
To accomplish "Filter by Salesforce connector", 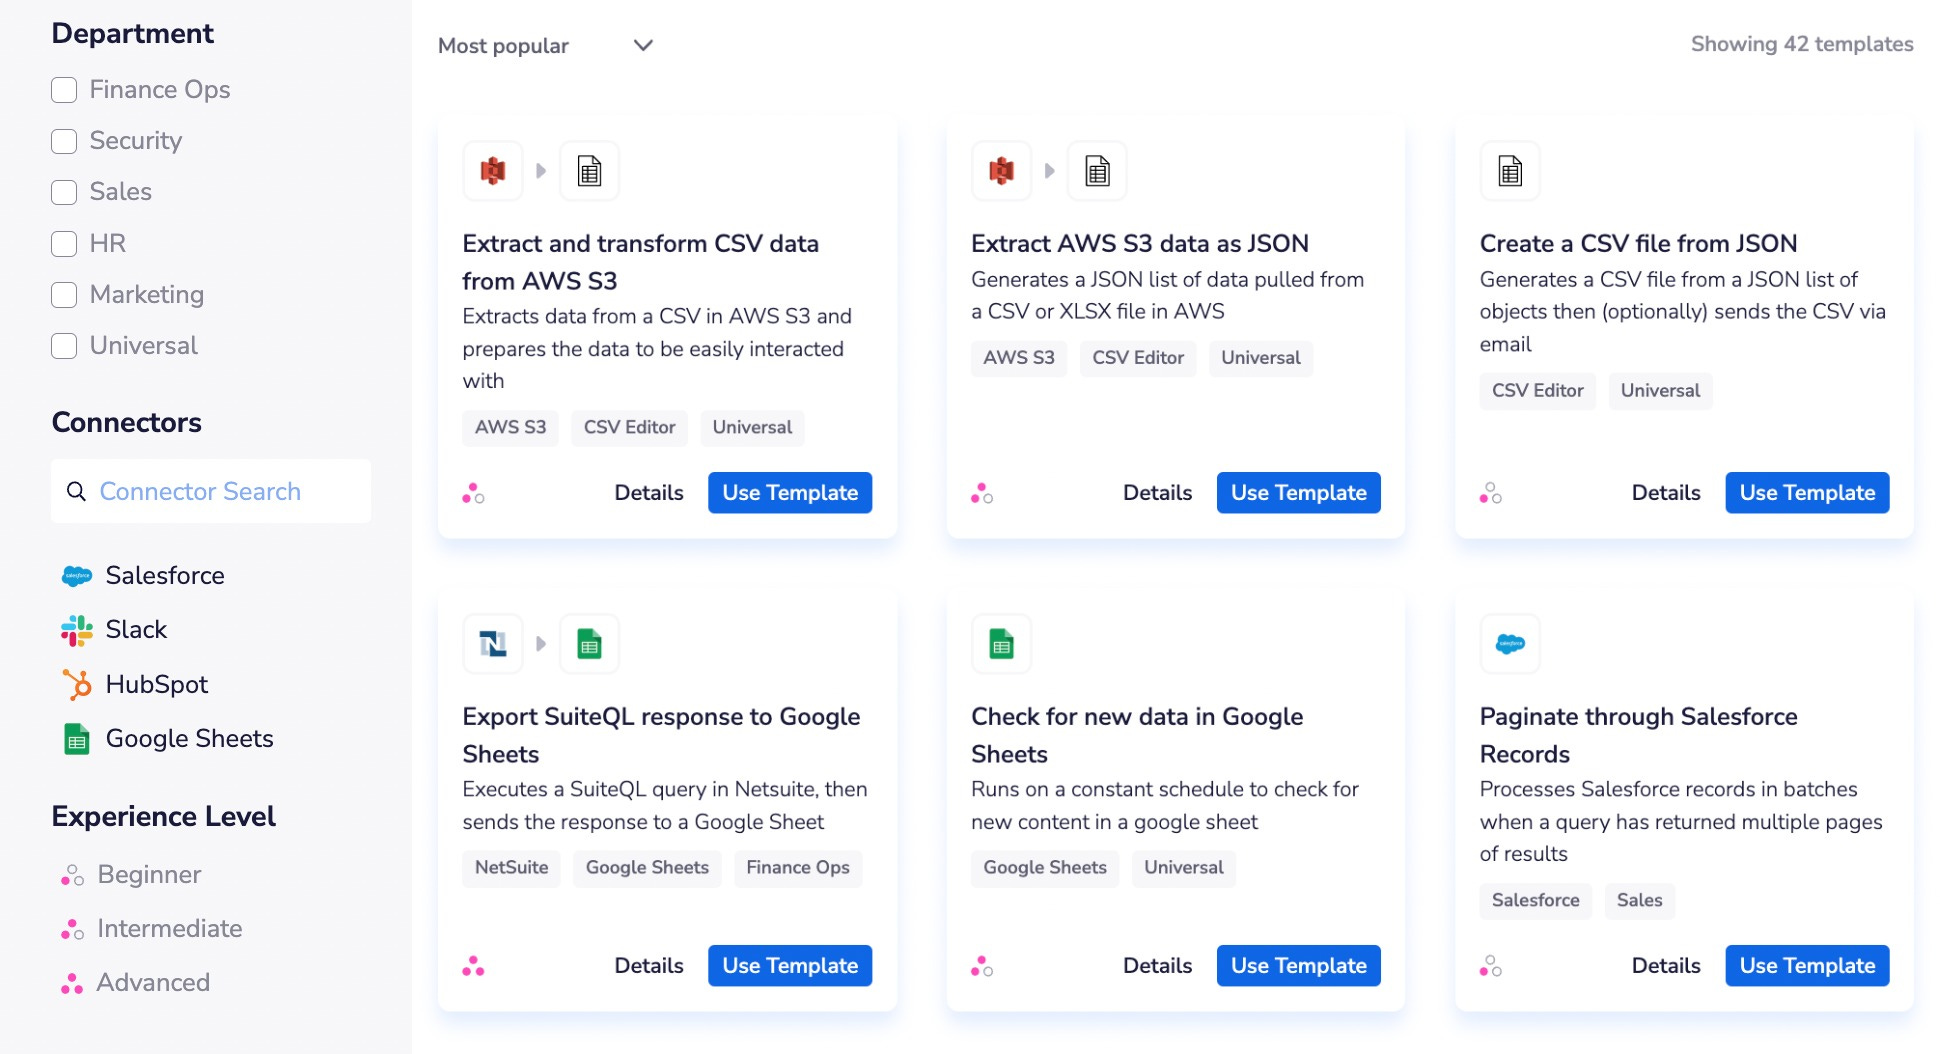I will pos(143,576).
